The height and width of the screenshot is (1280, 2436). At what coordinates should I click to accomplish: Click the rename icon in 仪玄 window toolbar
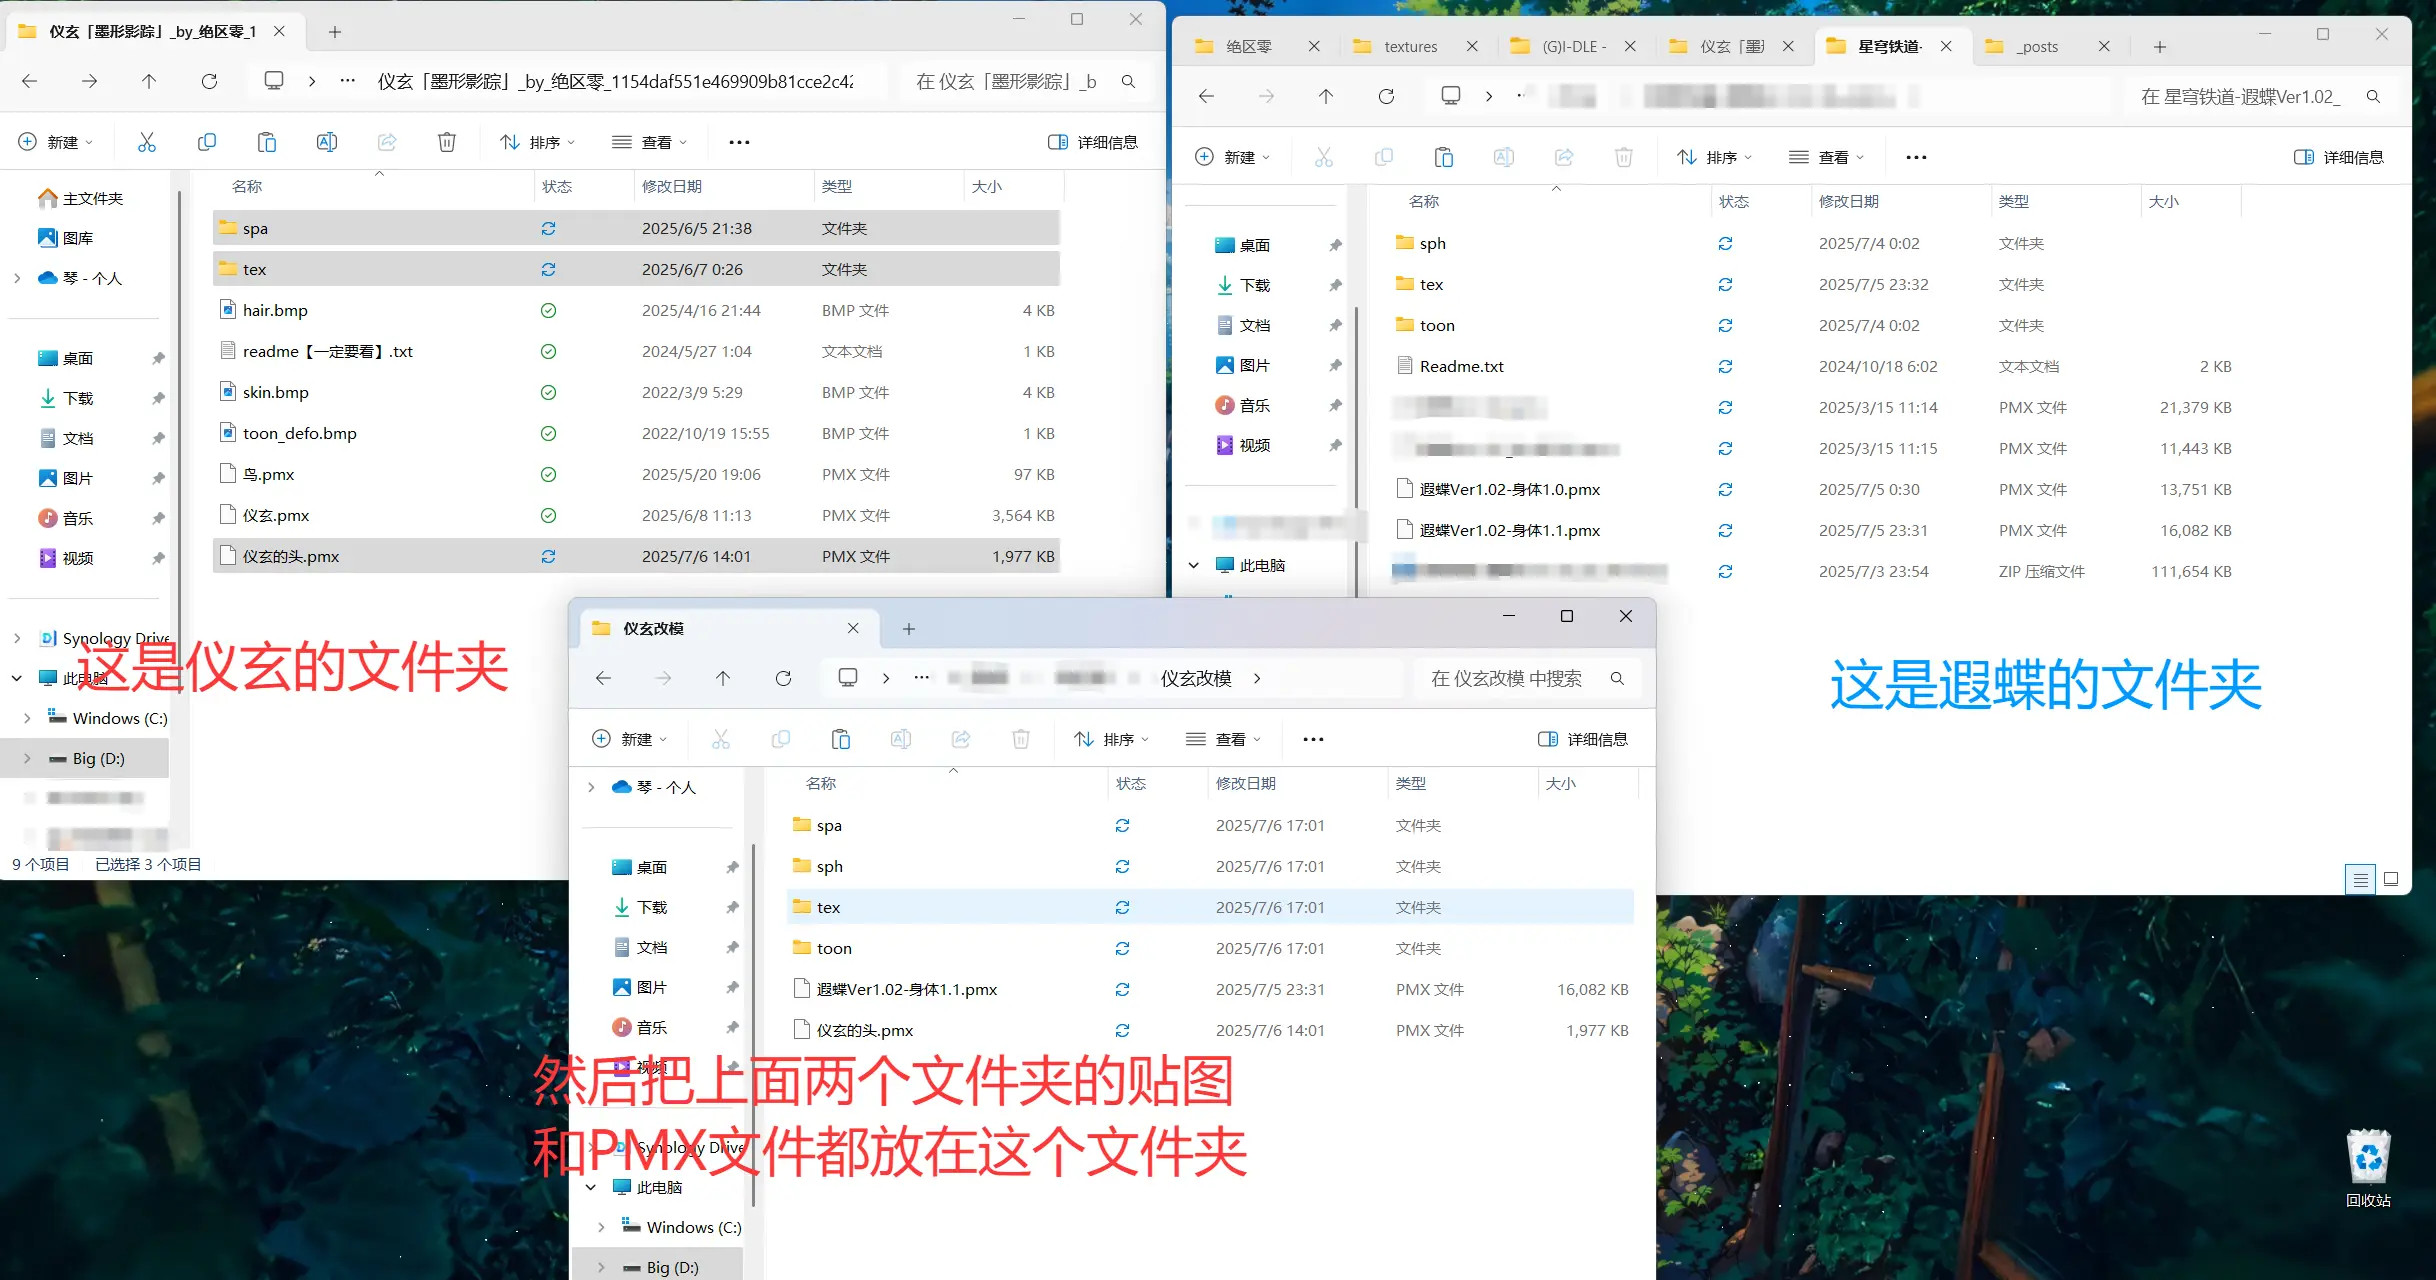327,142
